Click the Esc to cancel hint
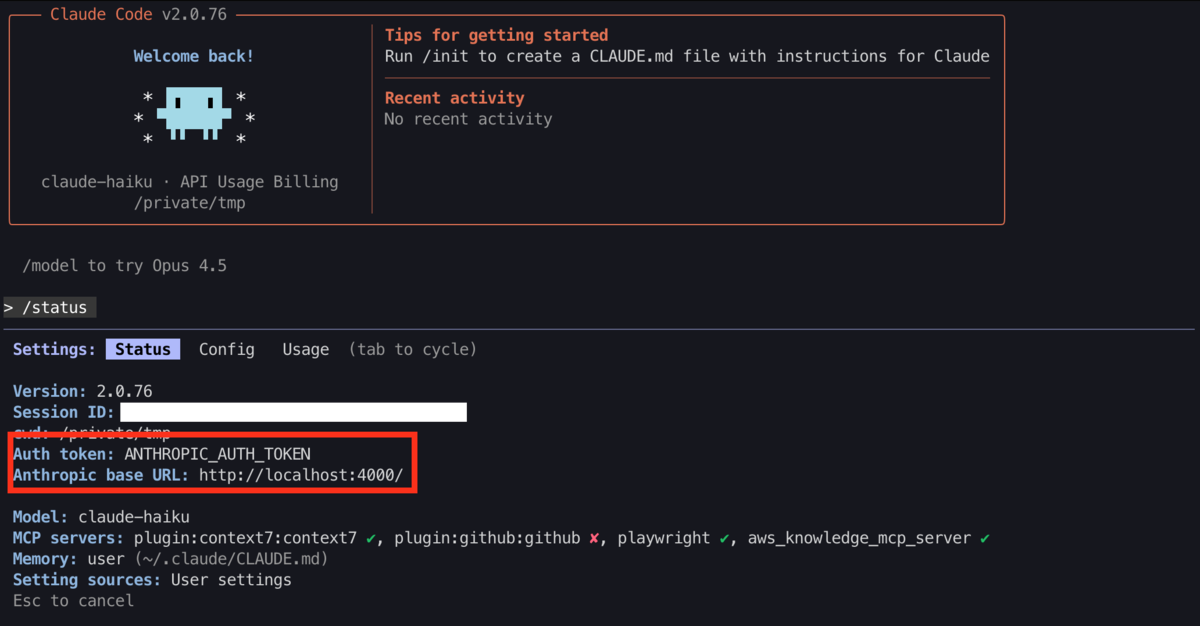Screen dimensions: 1200x626 (73, 601)
